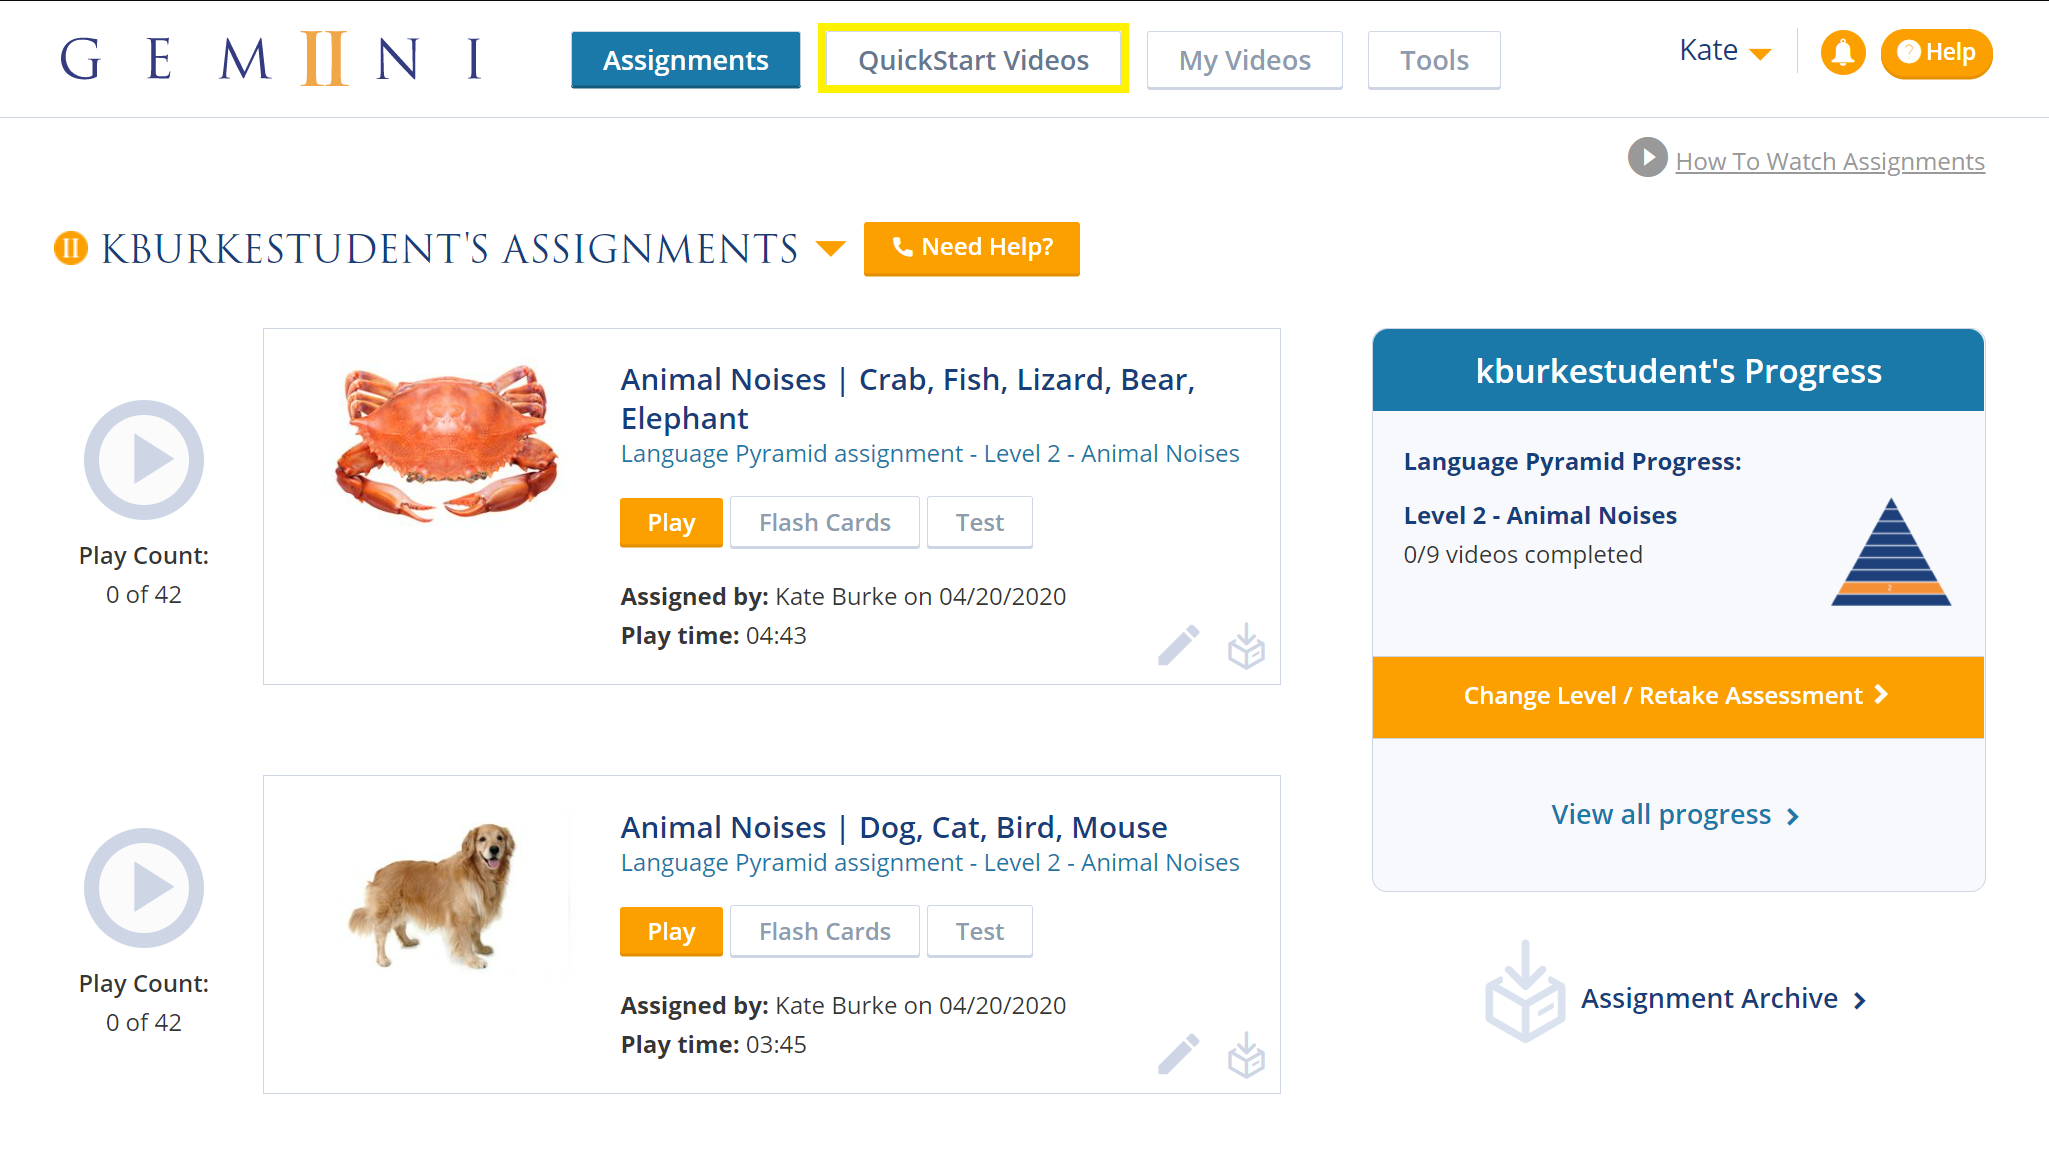The width and height of the screenshot is (2049, 1162).
Task: Click Language Pyramid assignment subtitle for Crab
Action: (930, 454)
